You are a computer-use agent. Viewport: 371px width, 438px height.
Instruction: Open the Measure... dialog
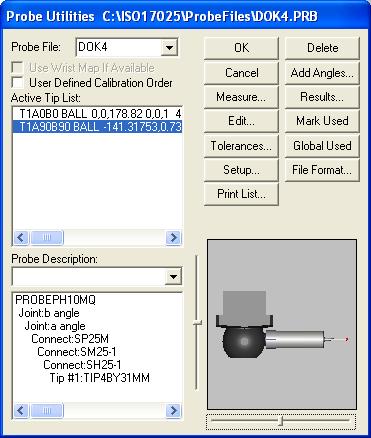click(241, 97)
